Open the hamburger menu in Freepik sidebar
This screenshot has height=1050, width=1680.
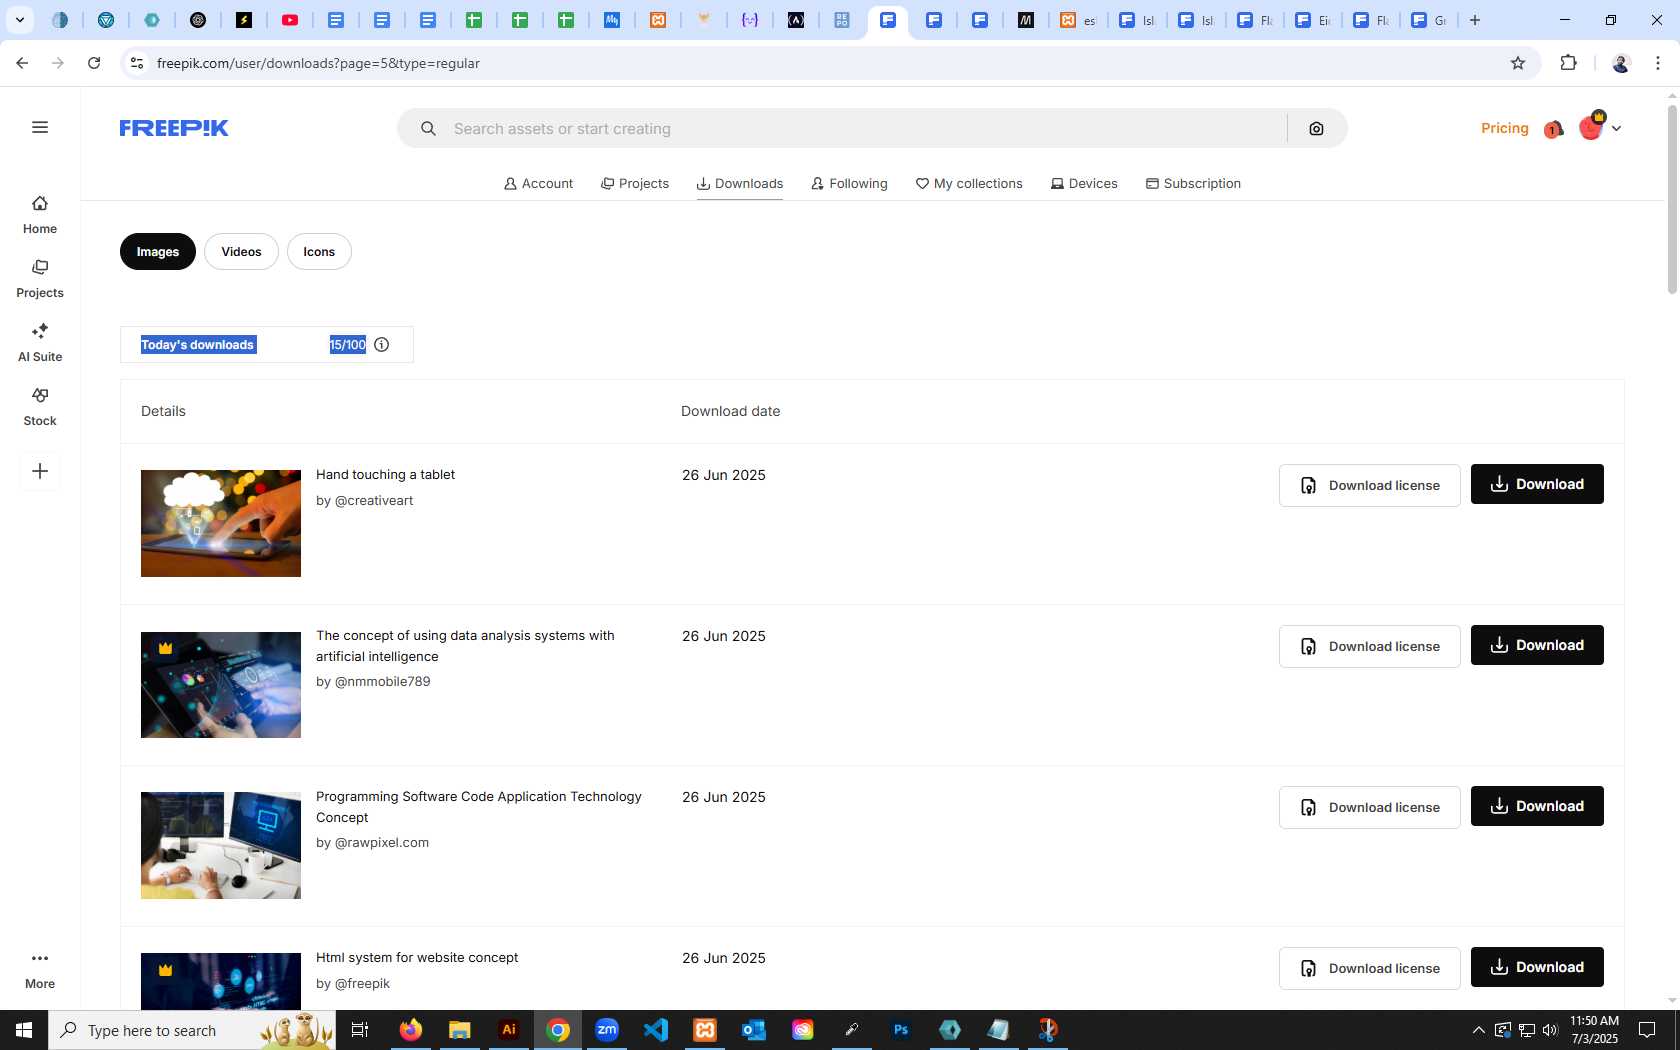(x=40, y=127)
